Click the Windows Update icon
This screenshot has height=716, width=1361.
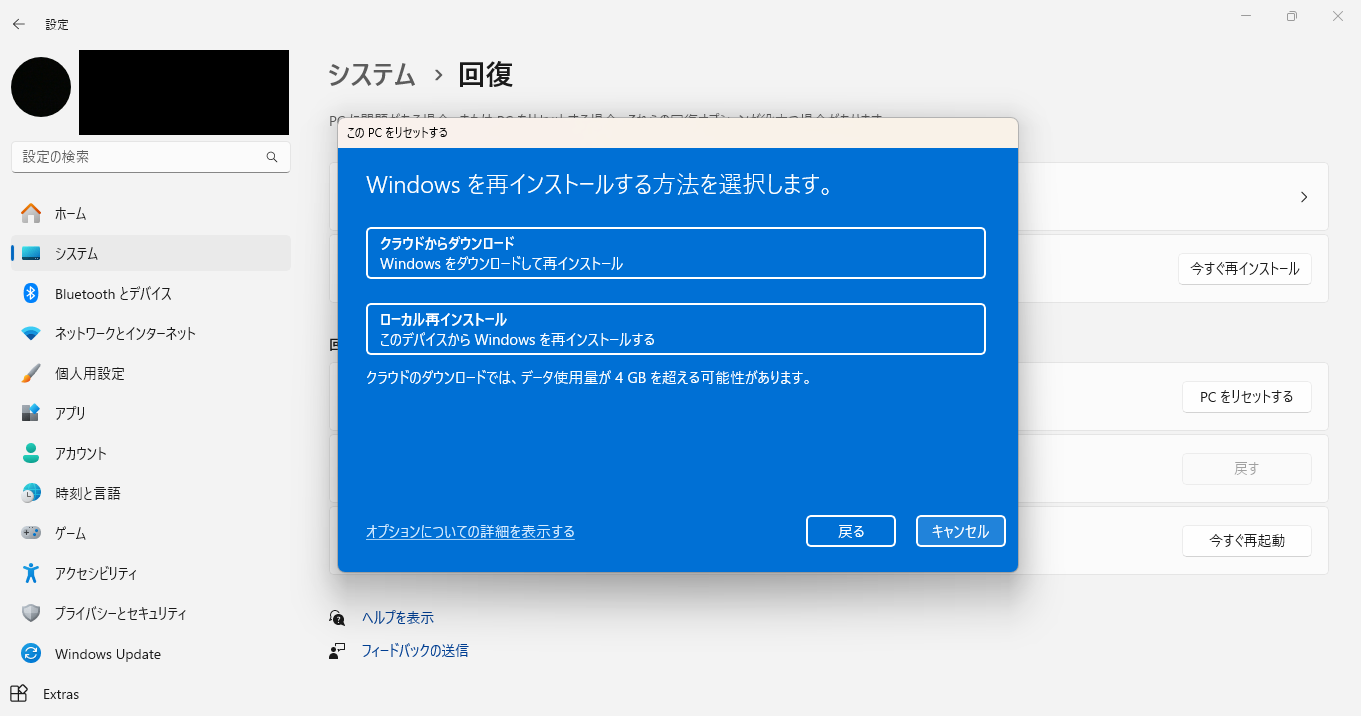(31, 654)
